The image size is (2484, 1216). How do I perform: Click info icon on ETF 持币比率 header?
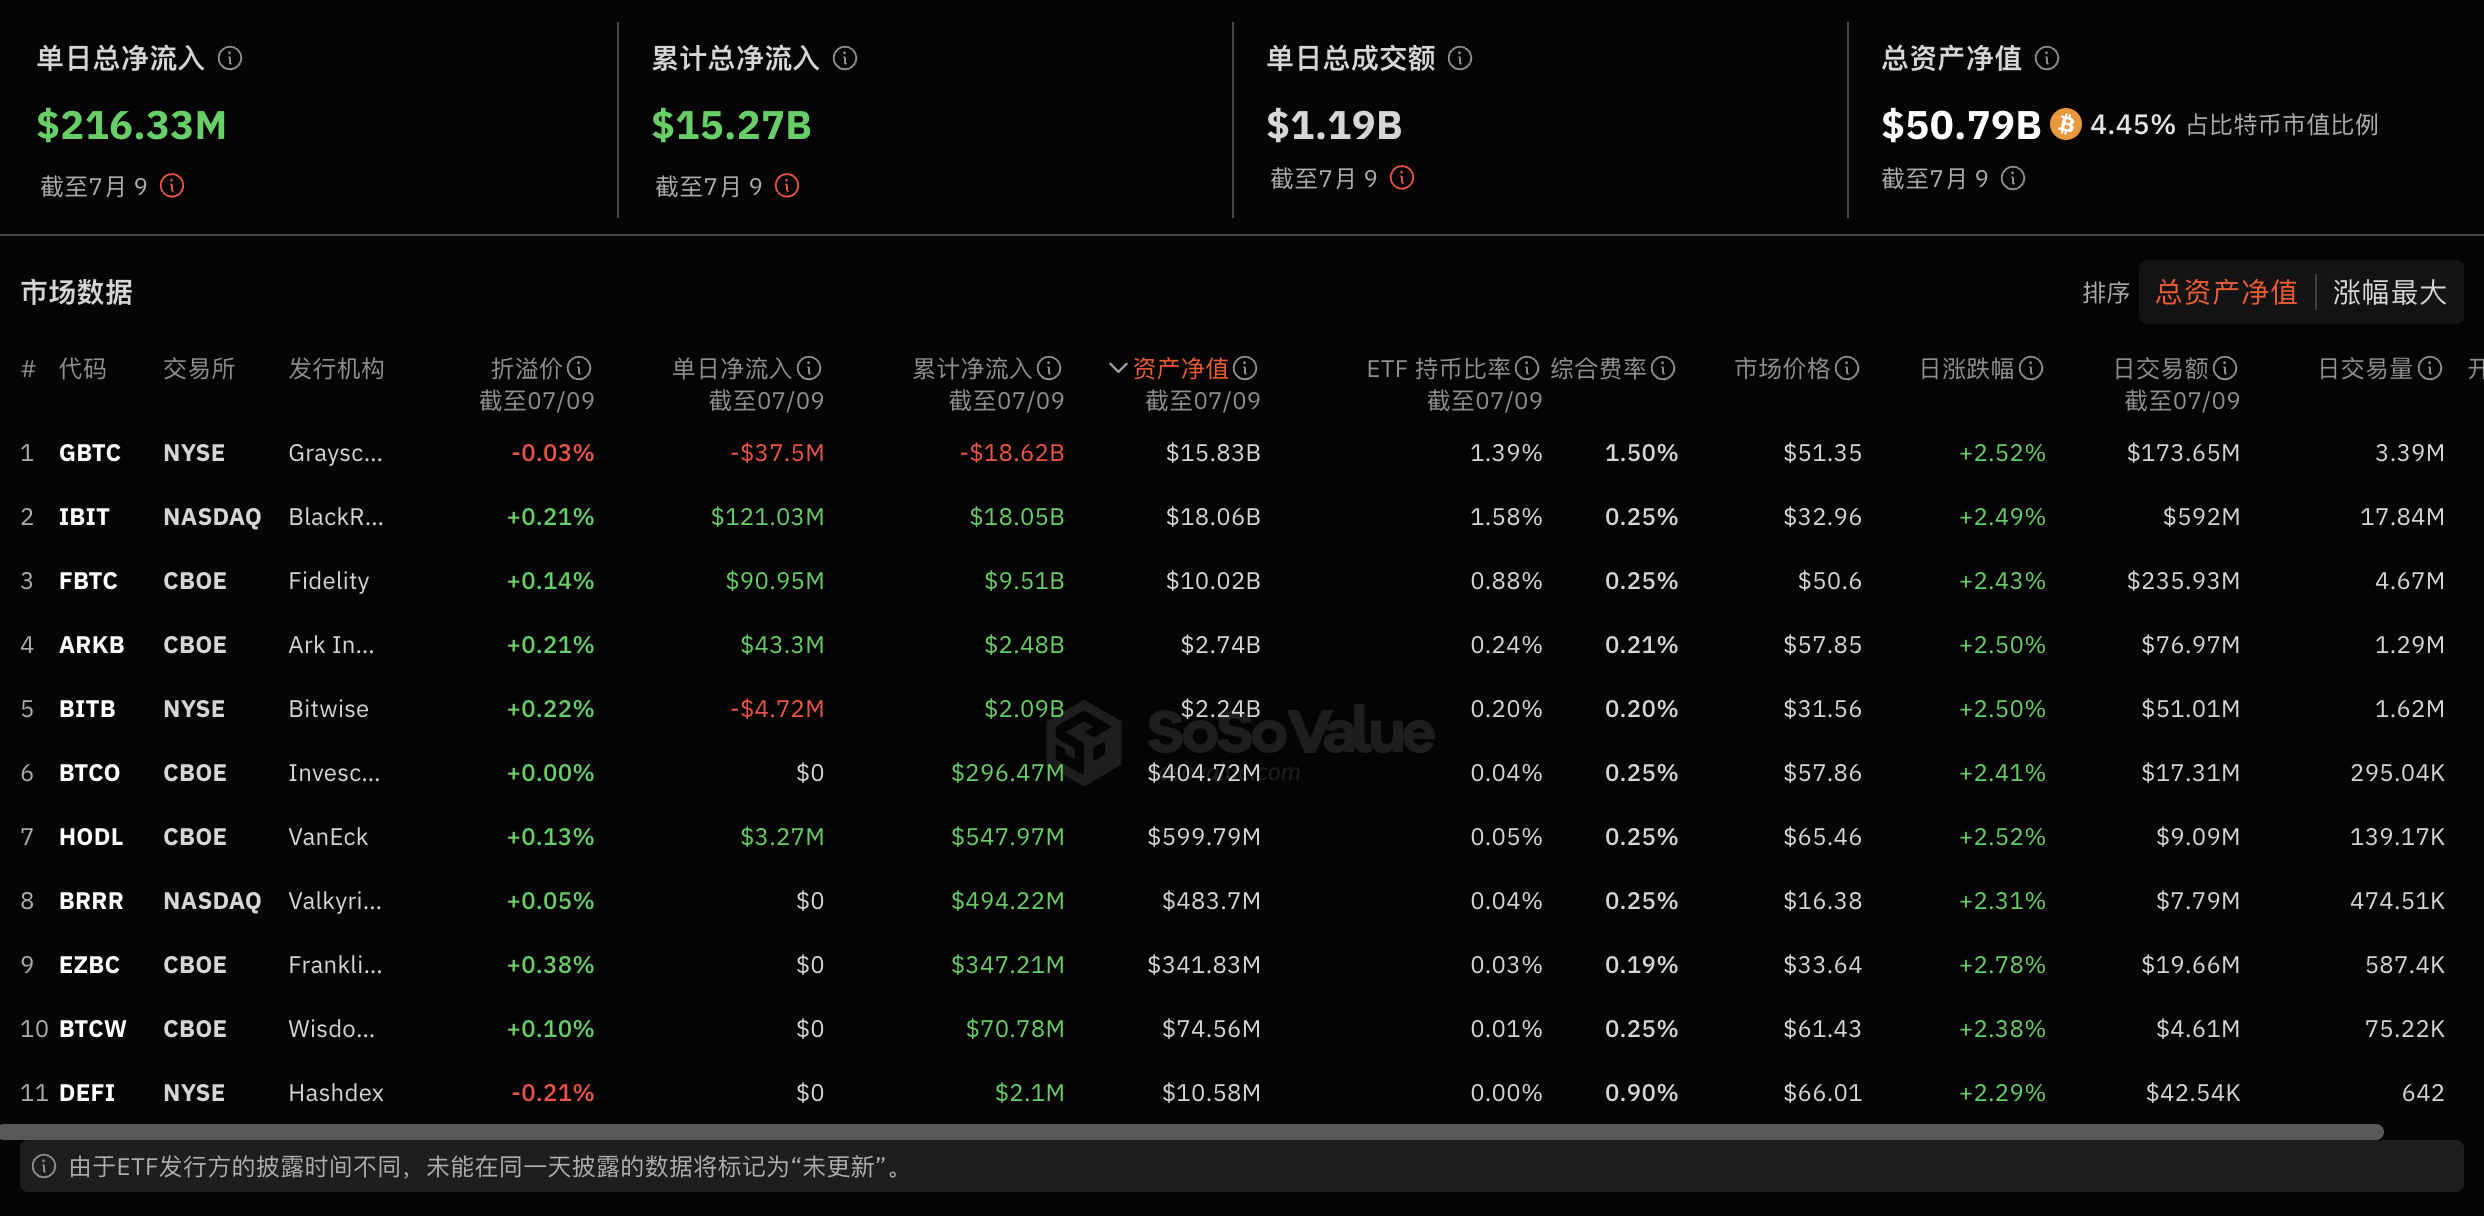click(x=1527, y=369)
